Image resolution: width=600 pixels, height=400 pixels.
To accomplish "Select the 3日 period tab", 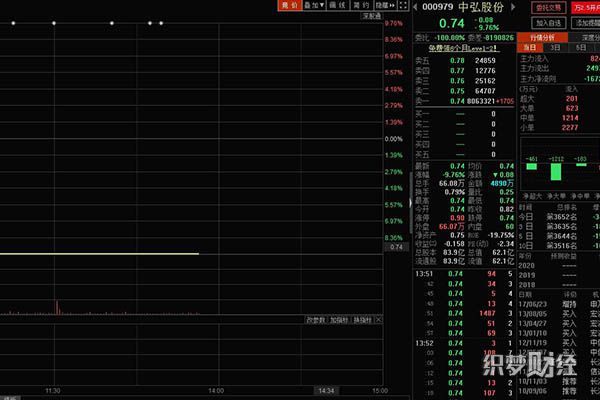I will click(556, 47).
